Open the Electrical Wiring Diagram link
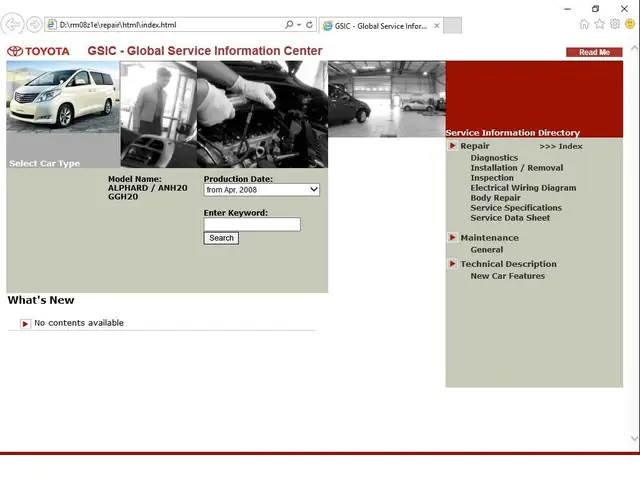 click(523, 188)
